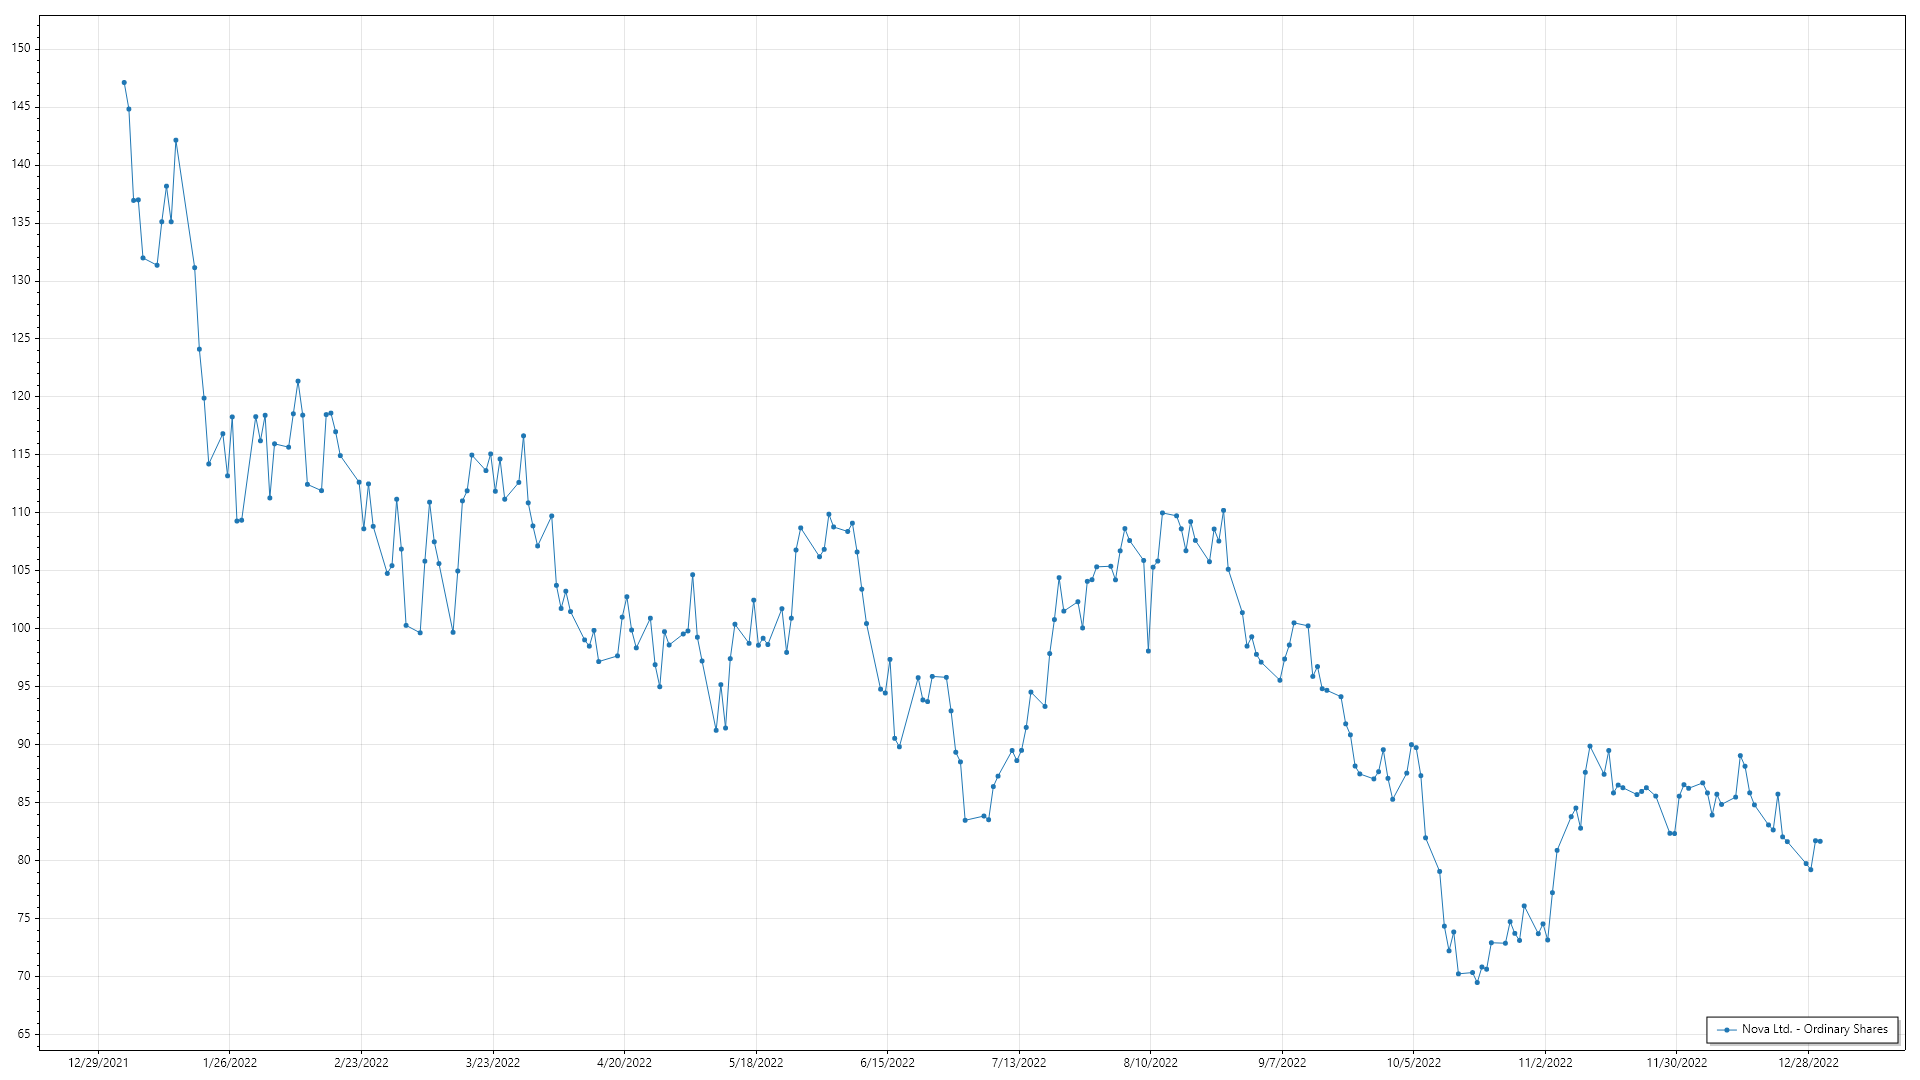This screenshot has height=1080, width=1920.
Task: Click the 85 y-axis label
Action: pyautogui.click(x=24, y=802)
